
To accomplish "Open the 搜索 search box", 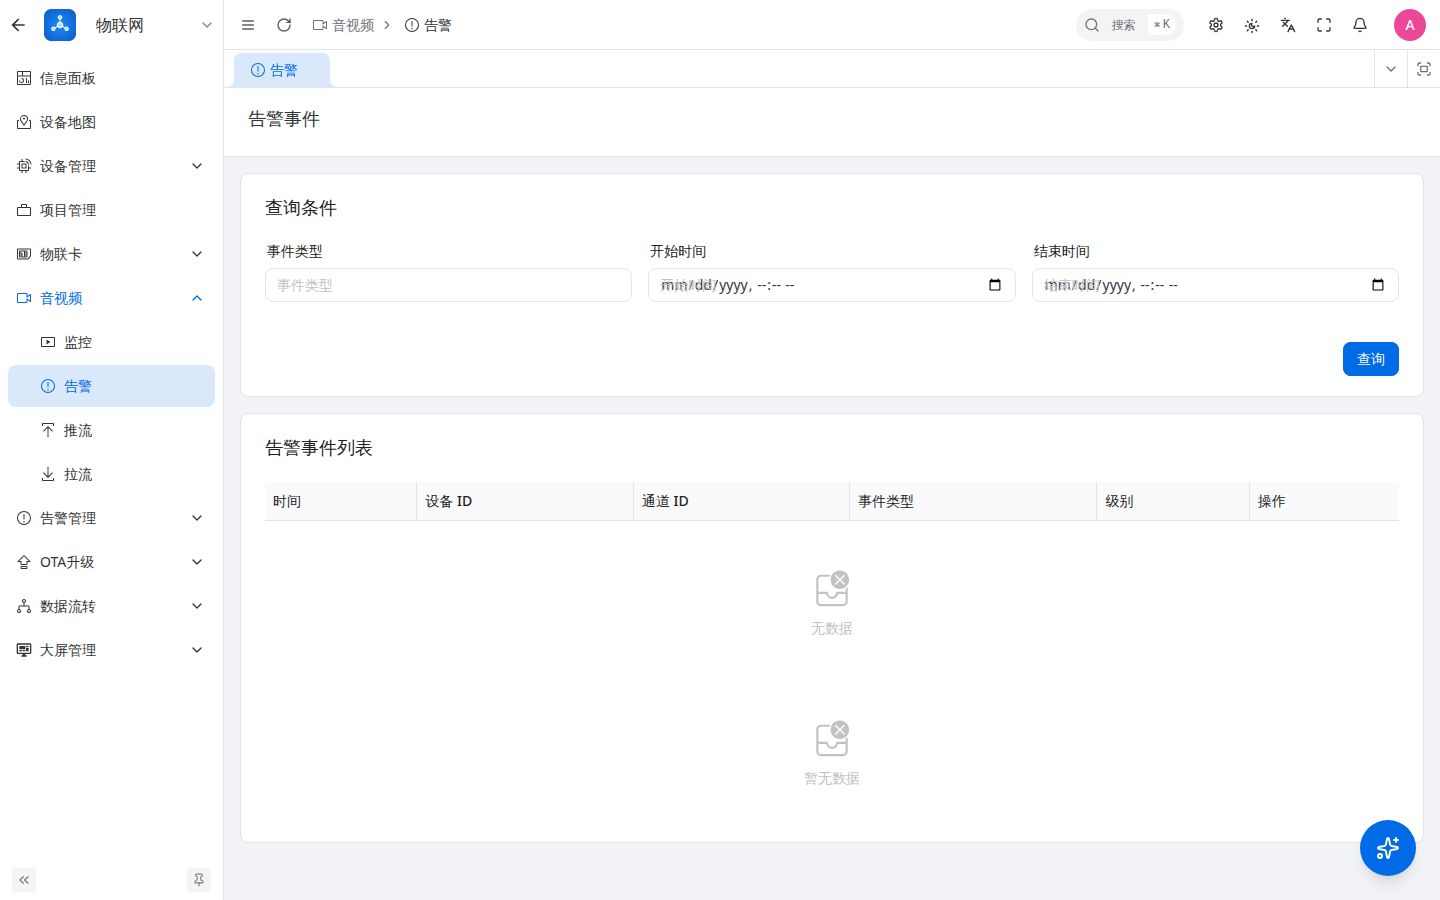I will click(1129, 25).
